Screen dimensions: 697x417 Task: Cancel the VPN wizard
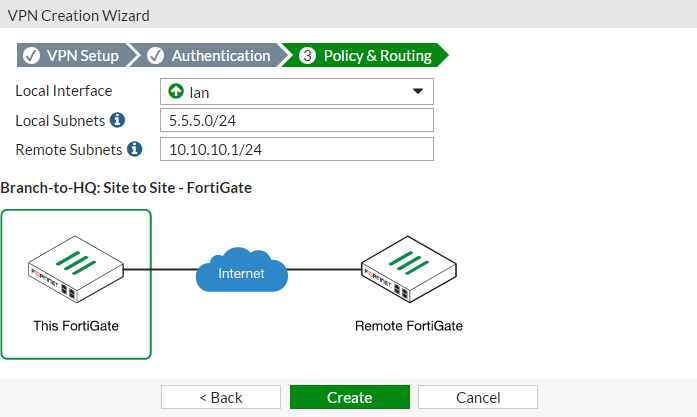click(x=478, y=397)
